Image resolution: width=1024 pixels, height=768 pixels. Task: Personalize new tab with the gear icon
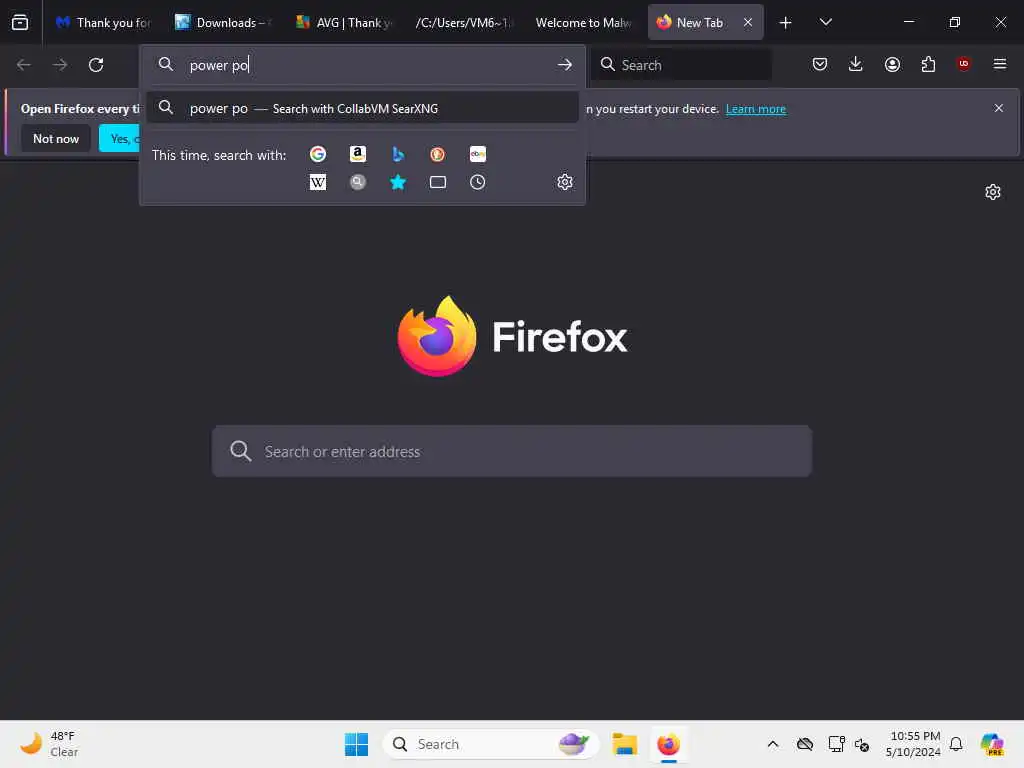[x=993, y=192]
